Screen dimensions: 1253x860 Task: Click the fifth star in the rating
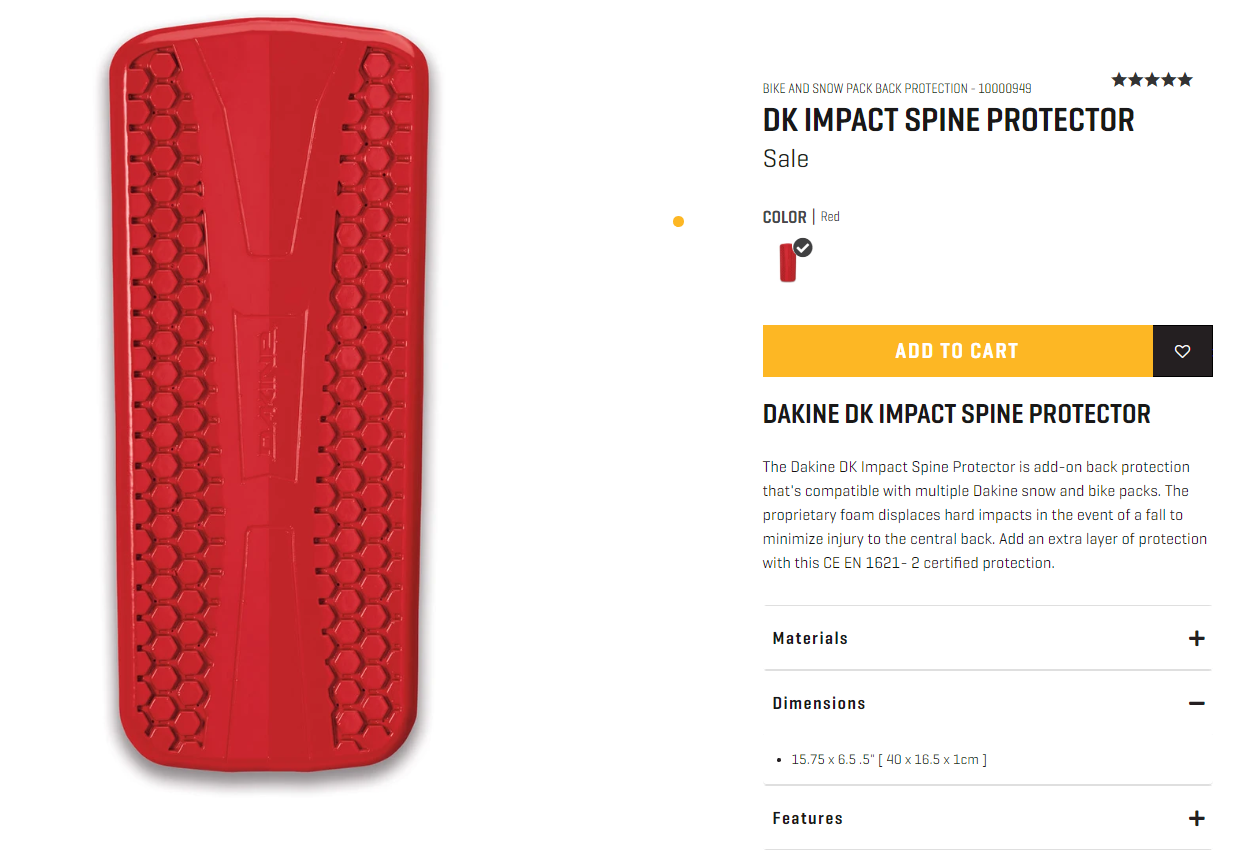click(1185, 80)
